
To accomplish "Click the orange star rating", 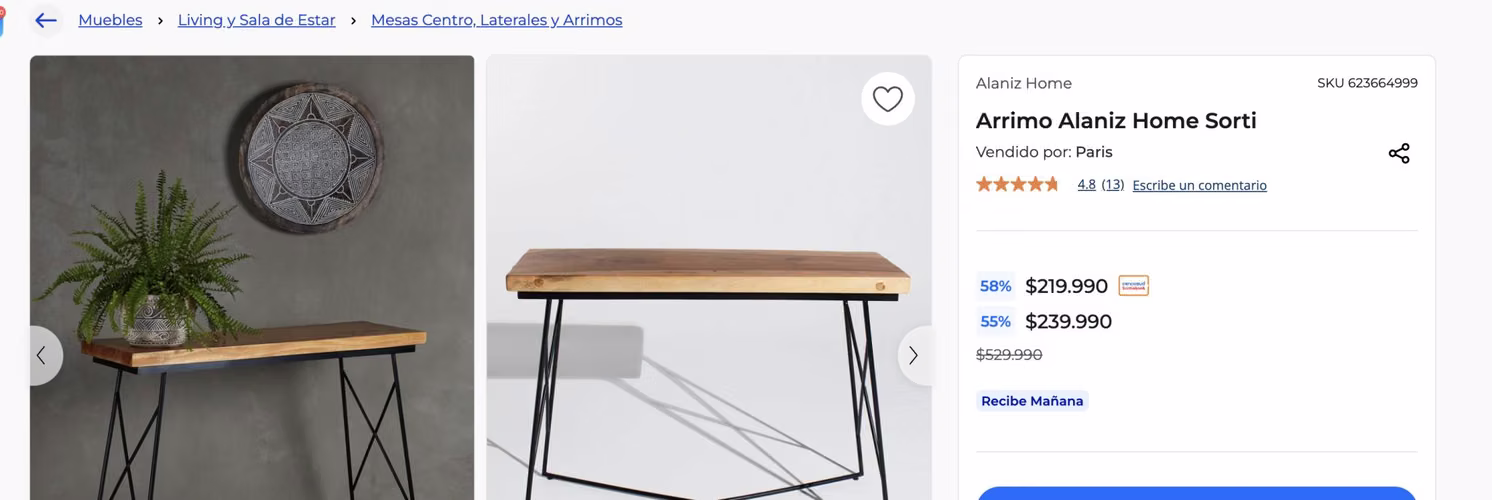I will pyautogui.click(x=1017, y=184).
